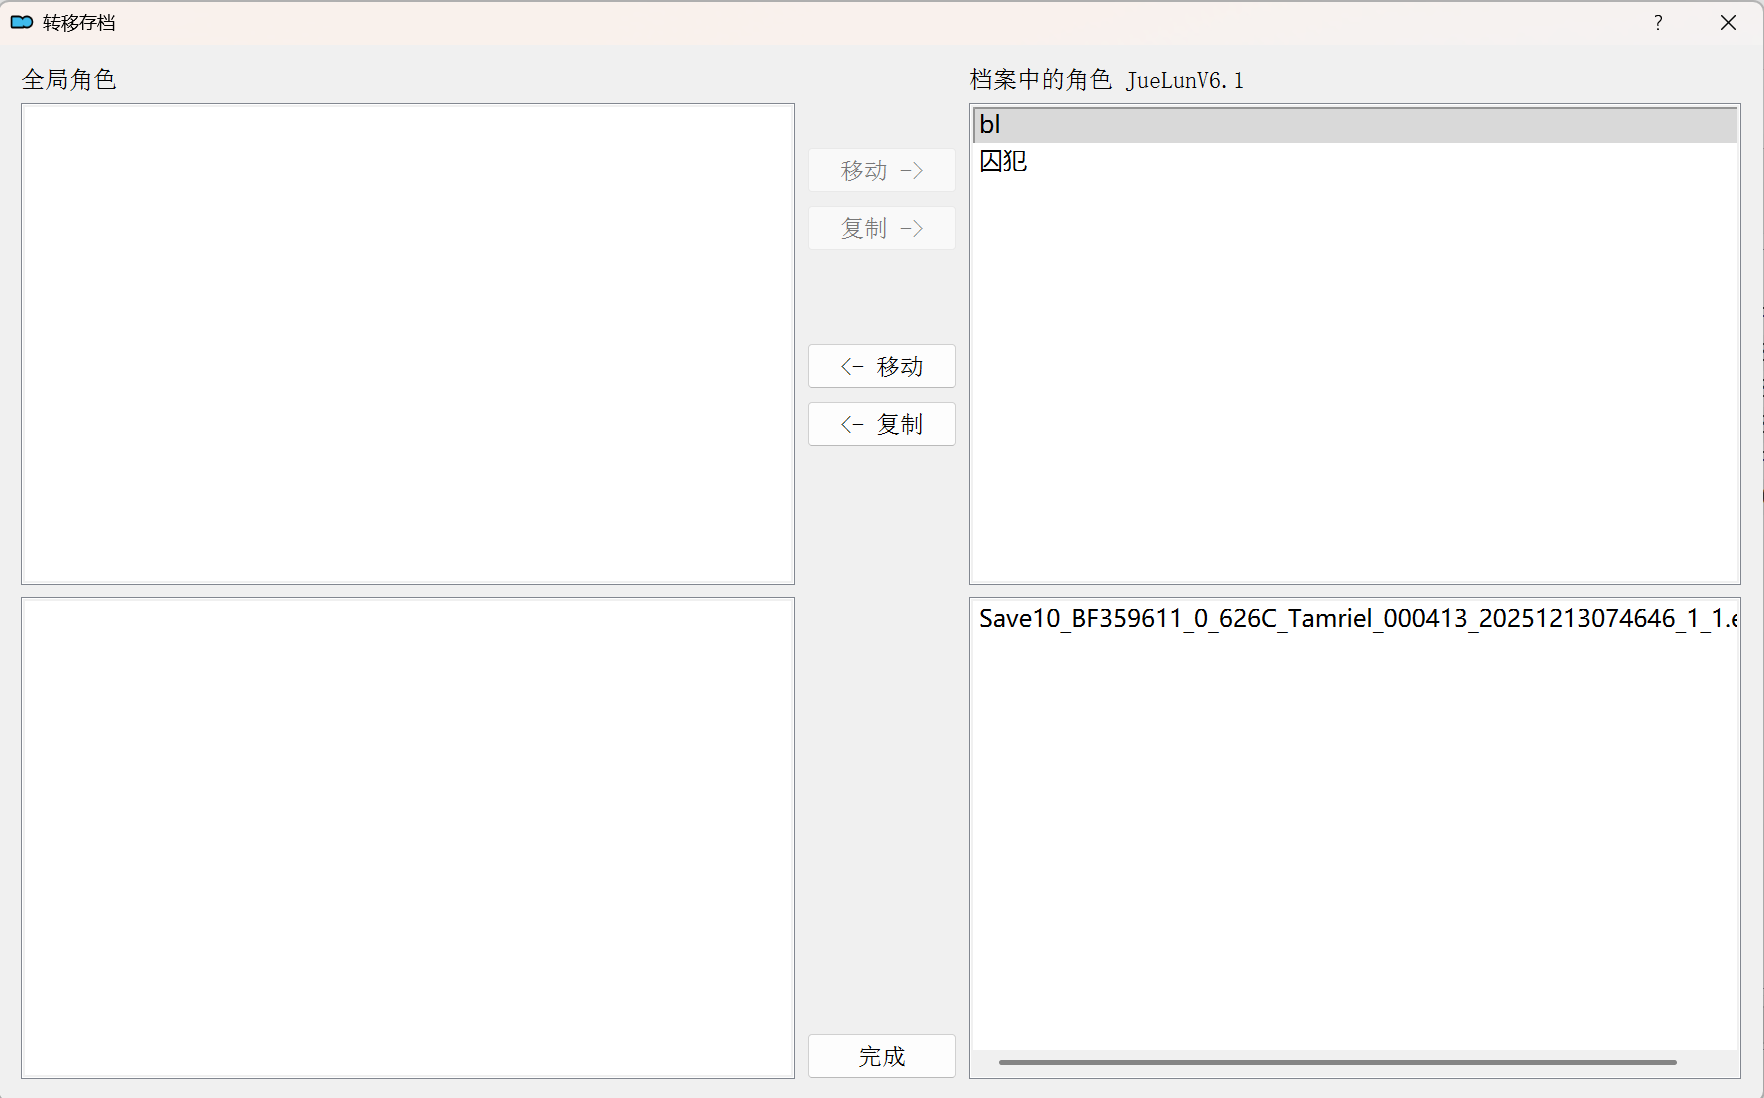Open the question mark help button

1658,22
